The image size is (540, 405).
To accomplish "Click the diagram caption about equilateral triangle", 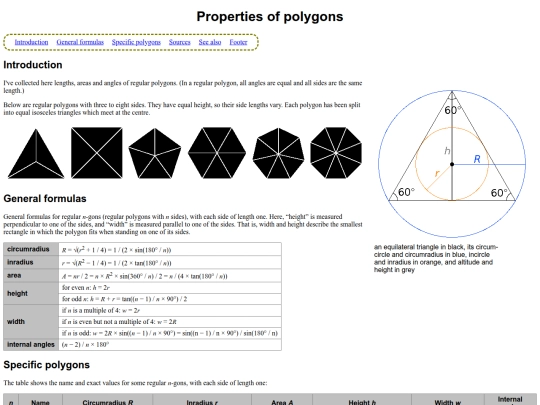I will 436,258.
